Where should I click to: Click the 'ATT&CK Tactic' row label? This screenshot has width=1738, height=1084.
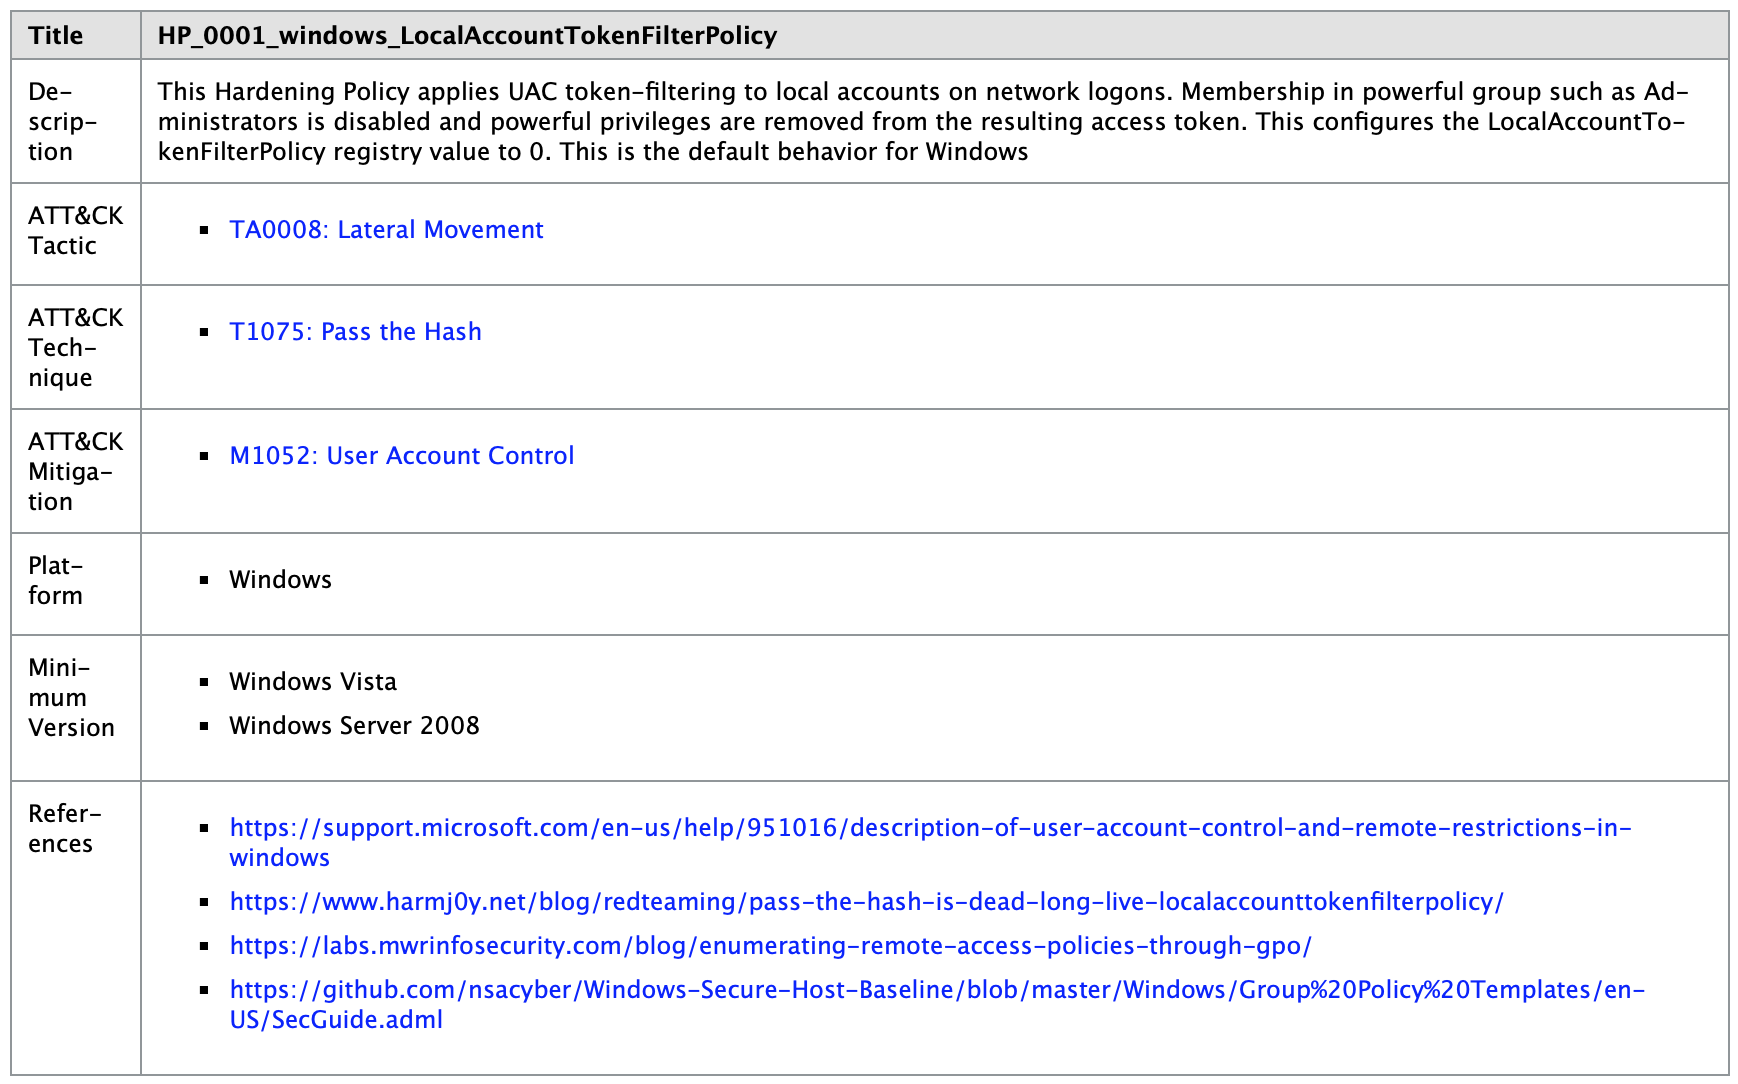[75, 231]
